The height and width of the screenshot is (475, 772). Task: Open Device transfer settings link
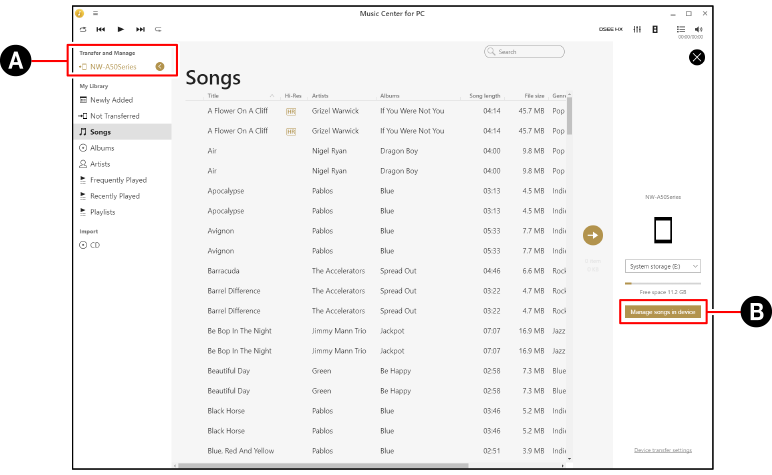[663, 450]
